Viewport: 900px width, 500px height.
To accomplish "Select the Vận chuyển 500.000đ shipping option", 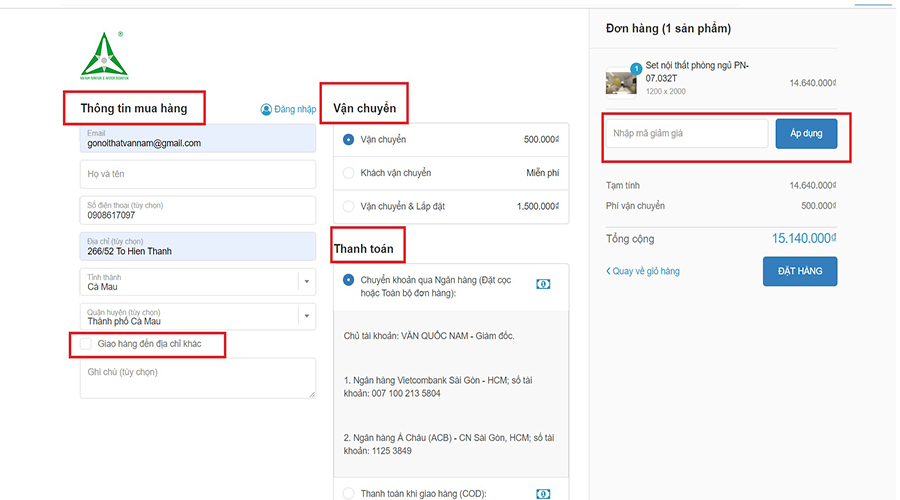I will point(348,140).
